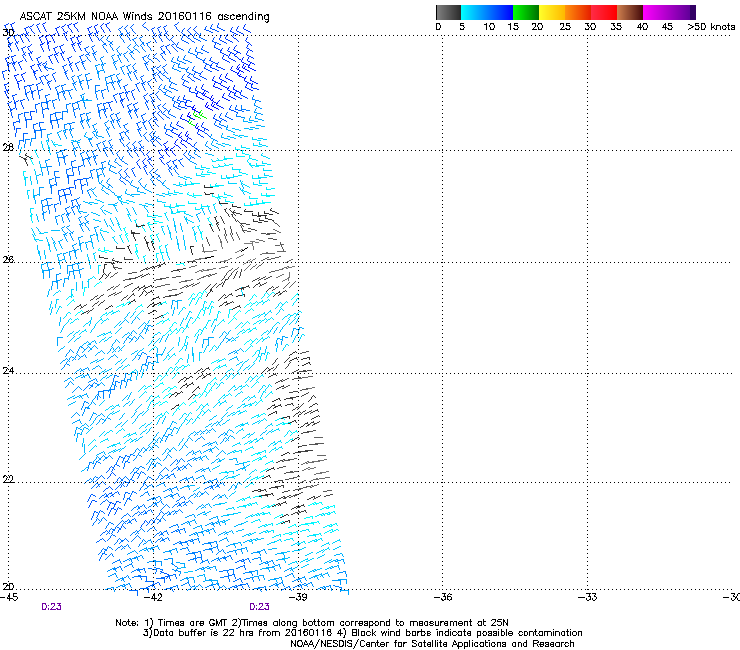
Task: Click the legend value '25'
Action: coord(565,27)
